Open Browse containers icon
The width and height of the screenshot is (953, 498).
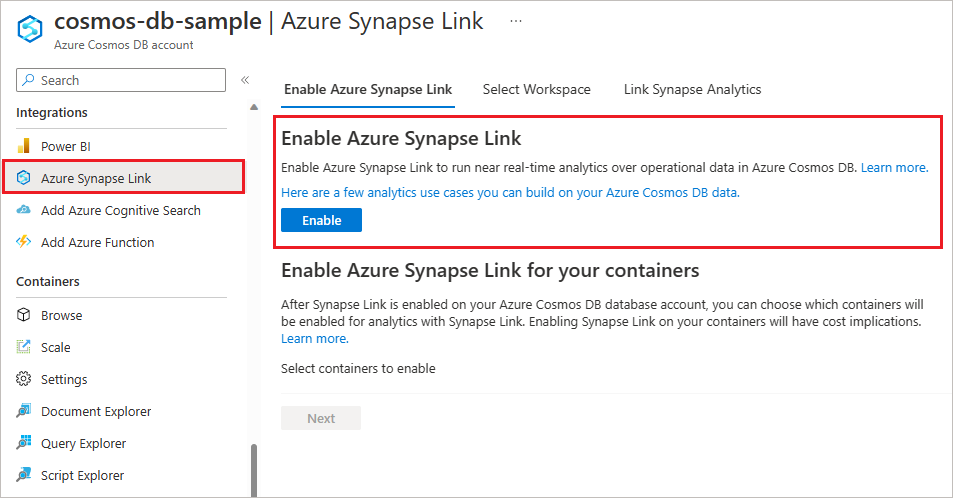[24, 315]
